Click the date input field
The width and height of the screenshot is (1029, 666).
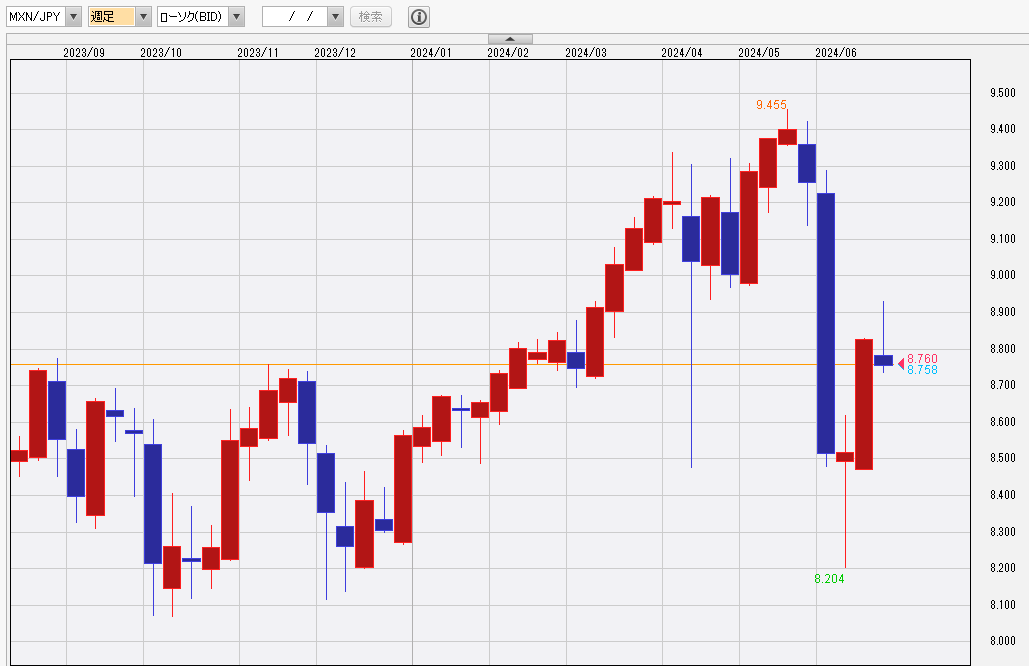click(295, 16)
